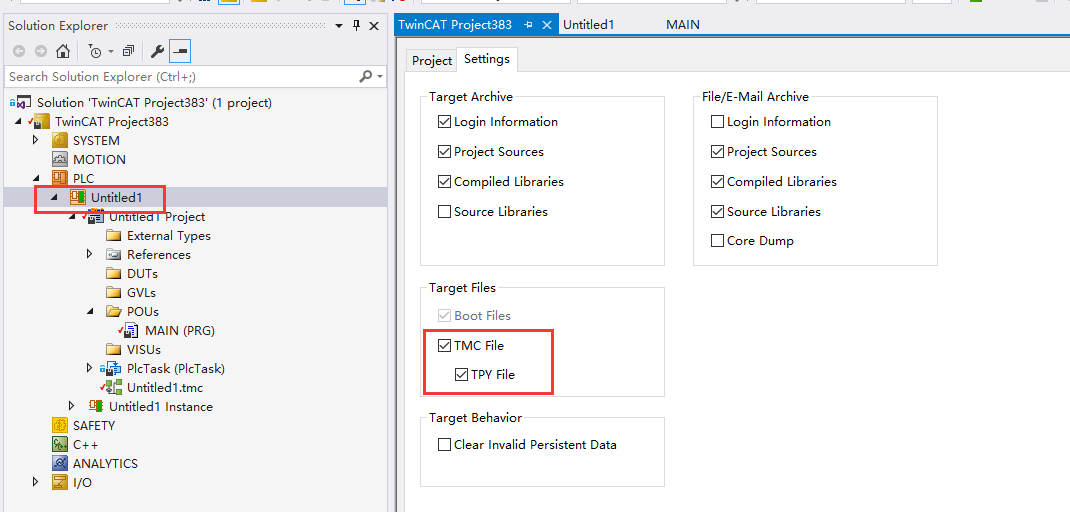Expand the References node
This screenshot has width=1070, height=512.
pyautogui.click(x=89, y=255)
